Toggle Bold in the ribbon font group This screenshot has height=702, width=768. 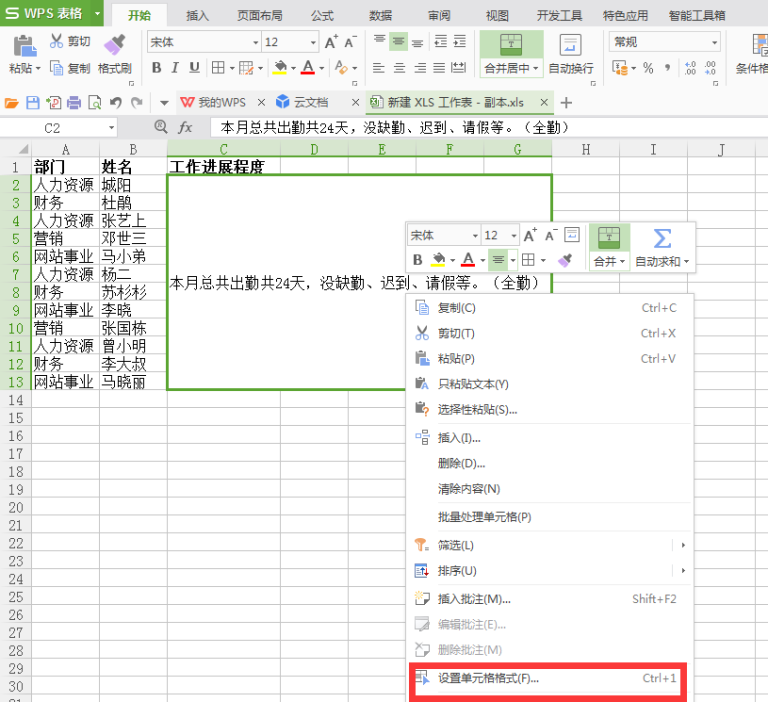(157, 68)
